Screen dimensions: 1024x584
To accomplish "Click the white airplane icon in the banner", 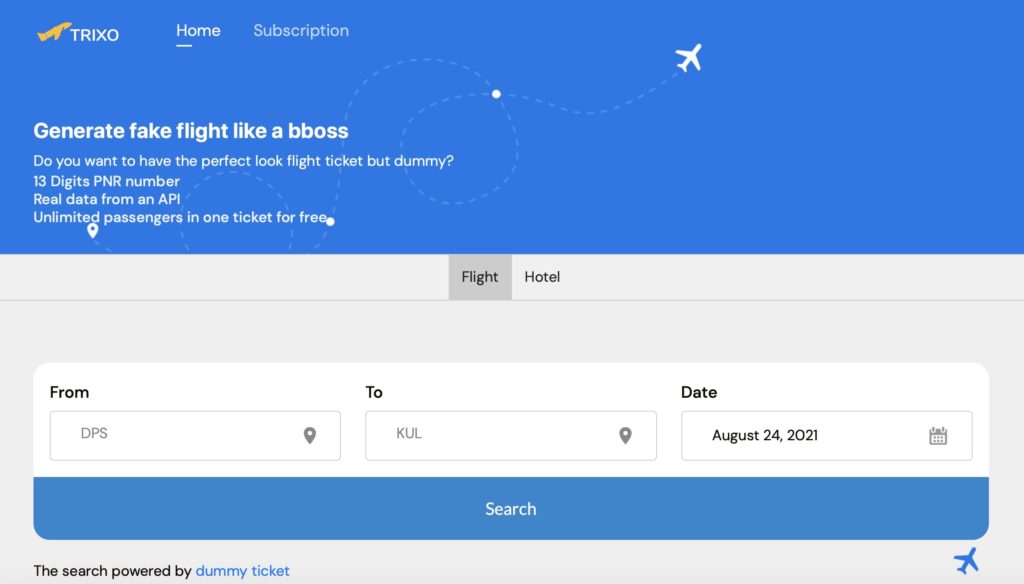I will click(689, 58).
